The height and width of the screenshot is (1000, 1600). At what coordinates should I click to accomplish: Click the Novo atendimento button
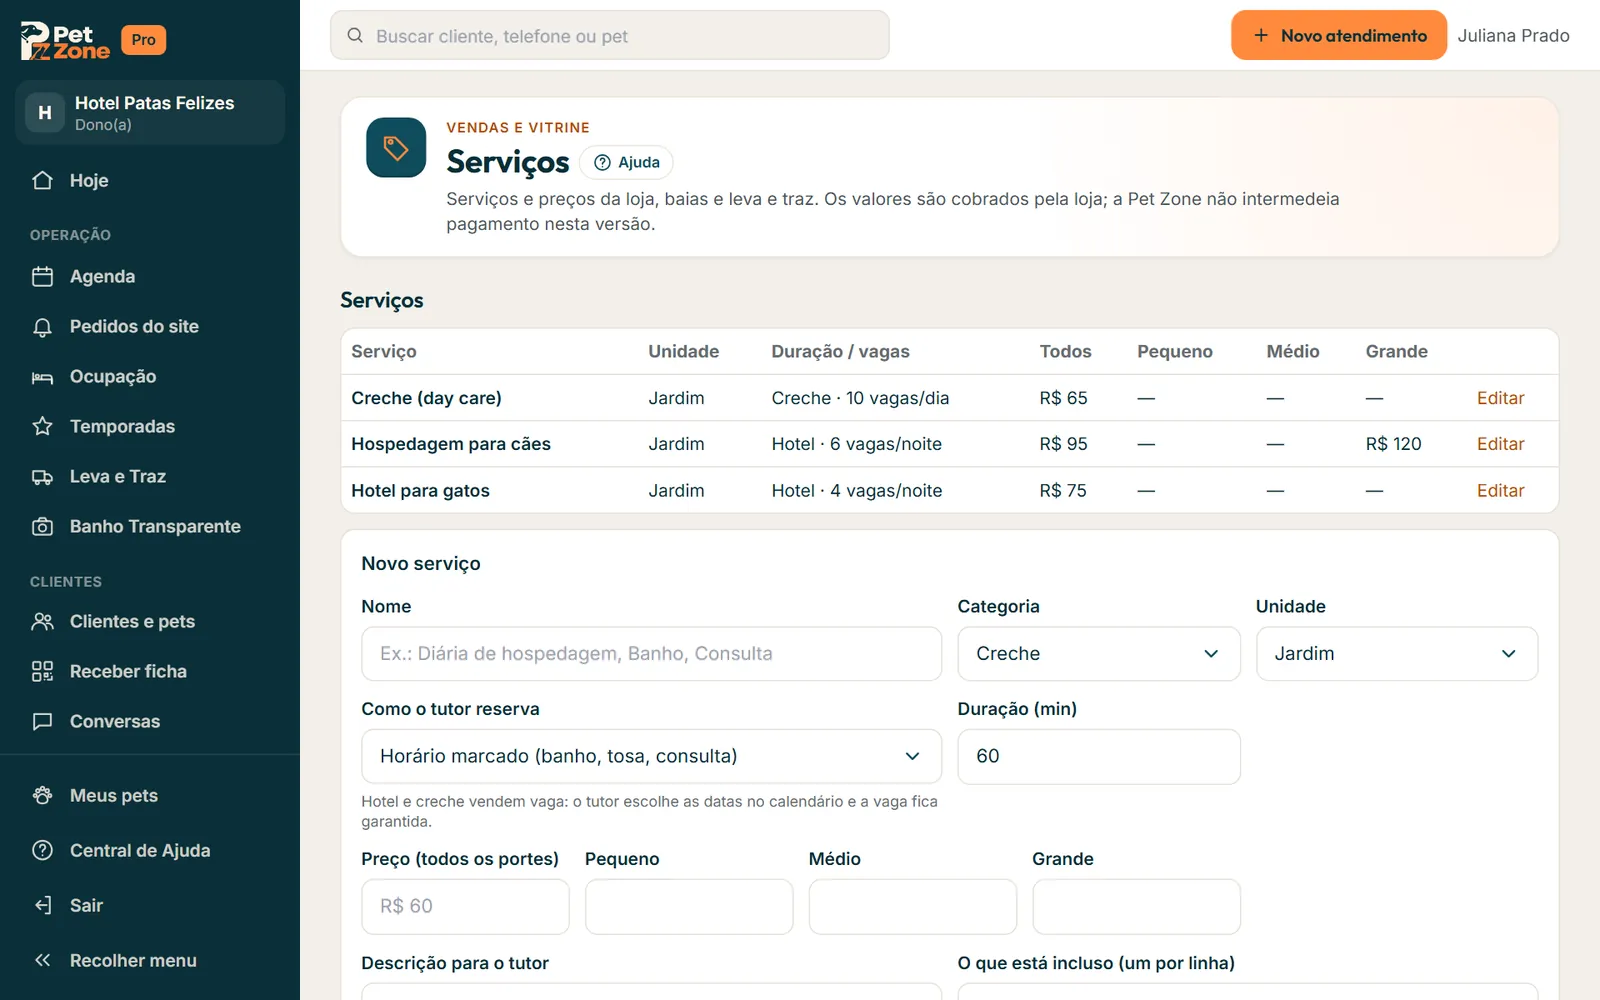[1339, 35]
